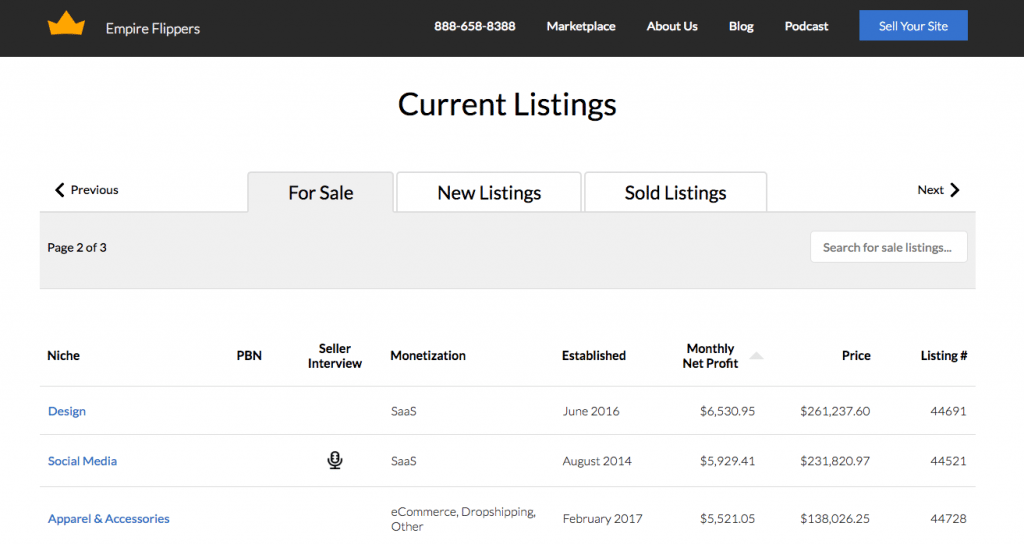Click the Sell Your Site button
Image resolution: width=1024 pixels, height=544 pixels.
[x=913, y=25]
